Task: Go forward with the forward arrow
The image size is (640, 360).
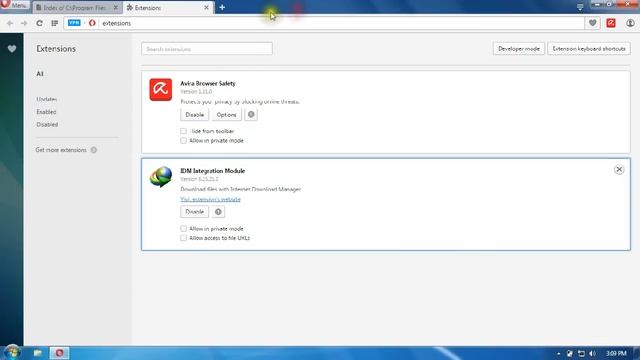Action: pos(24,23)
